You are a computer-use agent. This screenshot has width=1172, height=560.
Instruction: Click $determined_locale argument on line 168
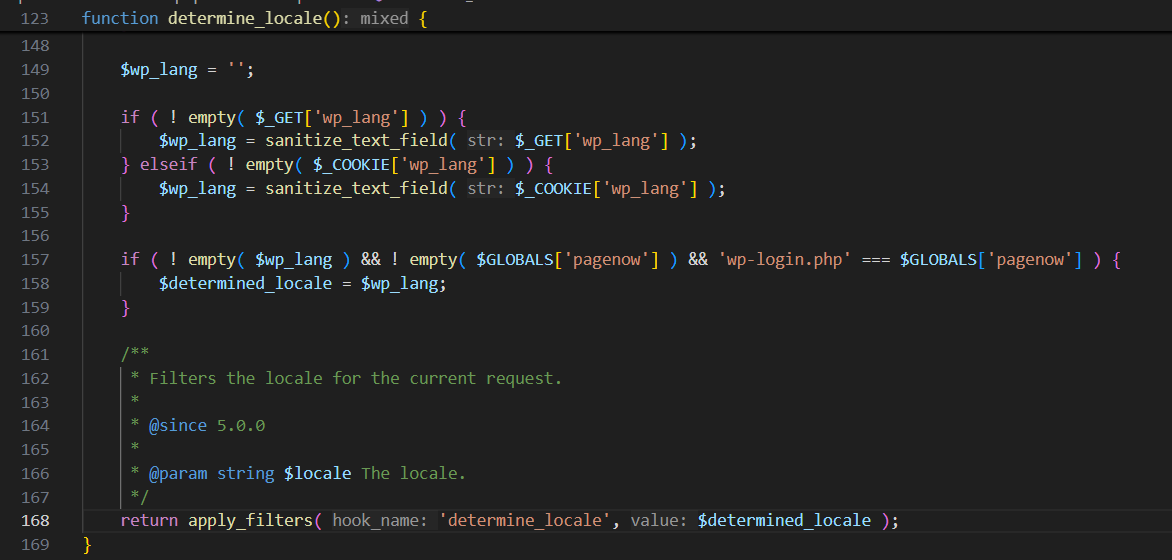[783, 520]
